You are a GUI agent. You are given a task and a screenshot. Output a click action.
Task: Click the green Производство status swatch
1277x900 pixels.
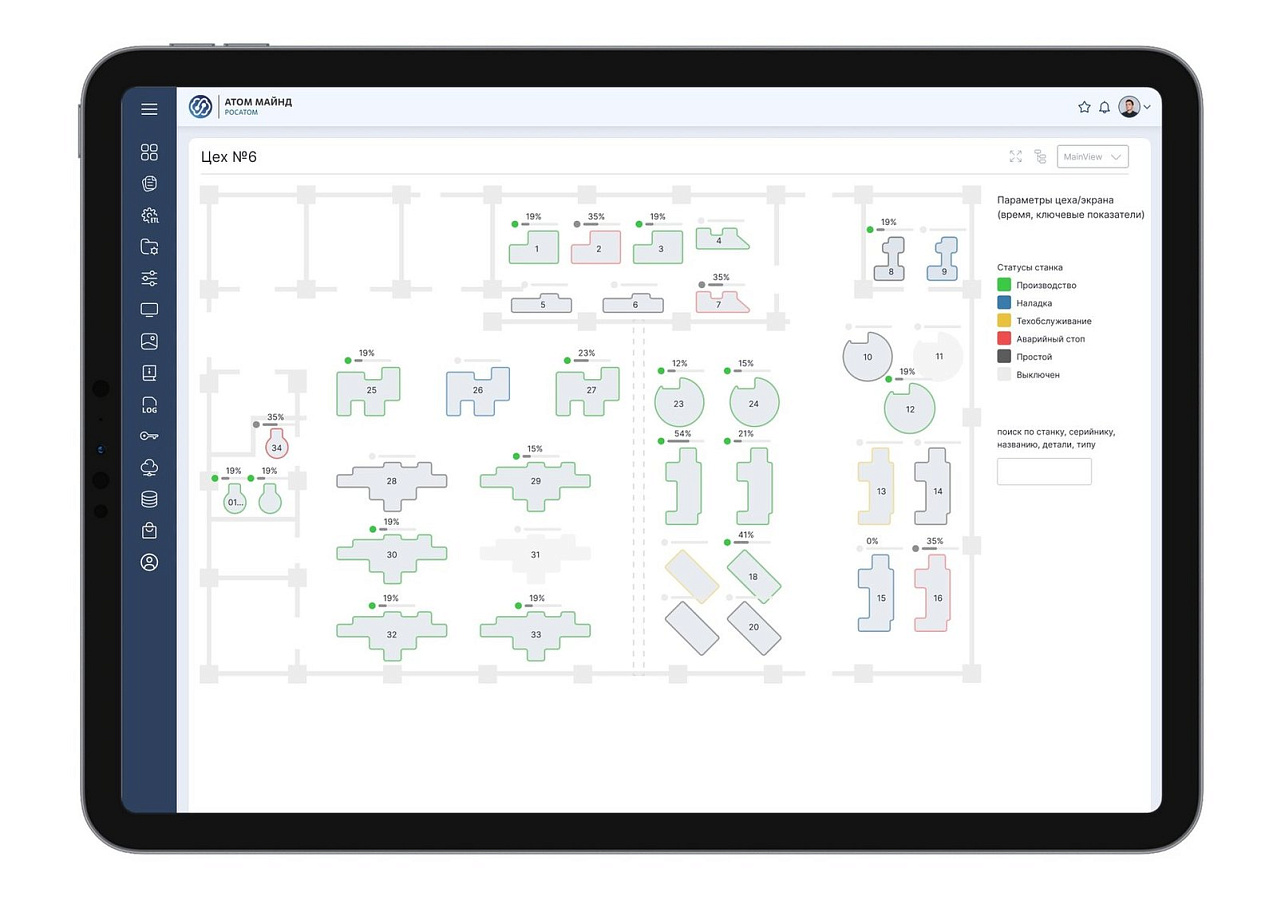[x=1004, y=285]
